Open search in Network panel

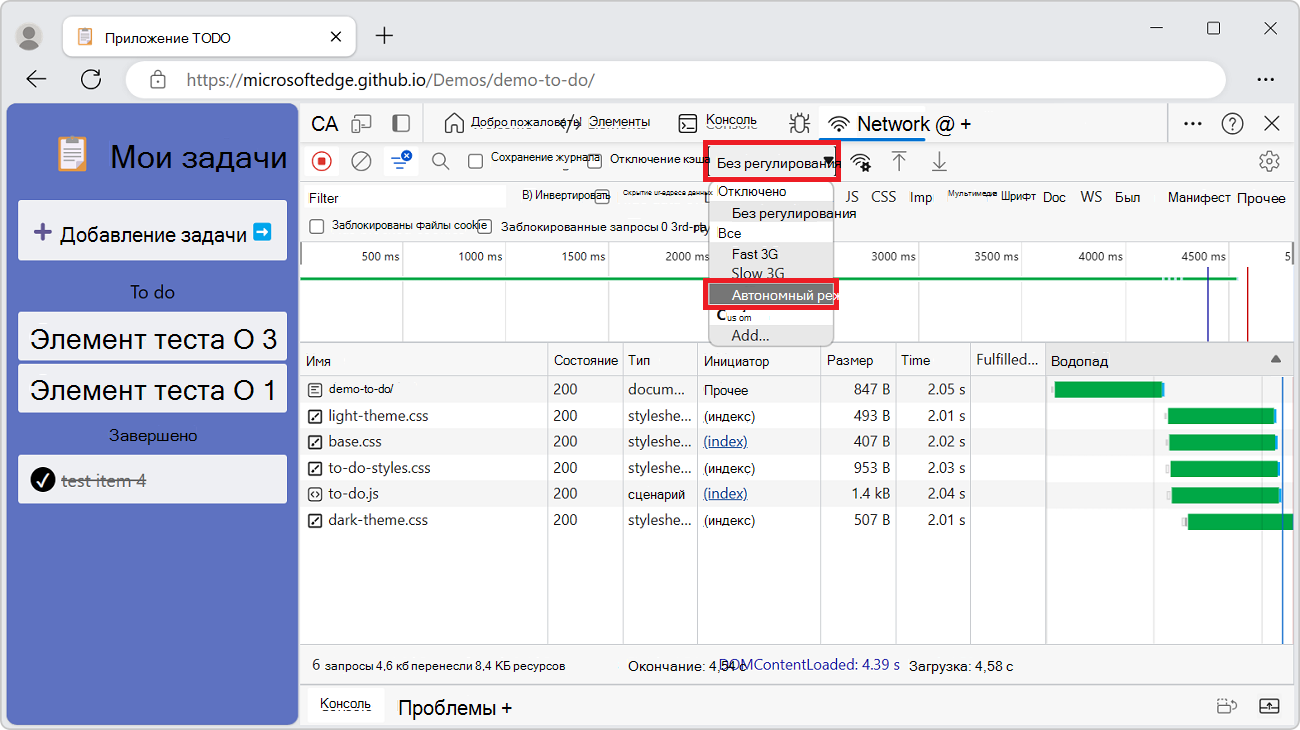440,161
